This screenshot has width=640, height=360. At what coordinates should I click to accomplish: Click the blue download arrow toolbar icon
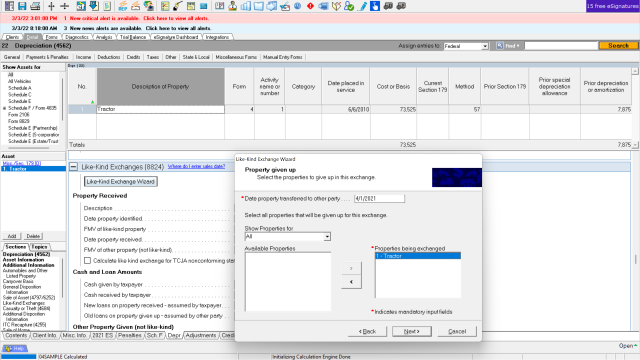click(93, 6)
